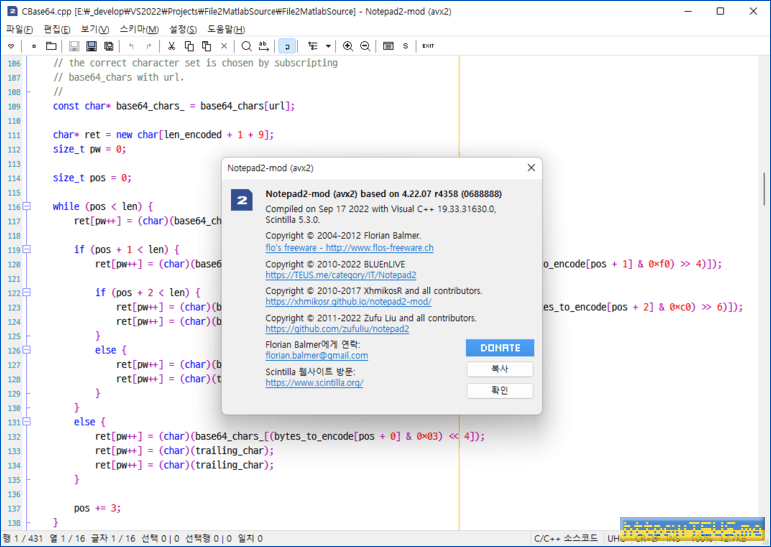Screen dimensions: 771x547
Task: Open Replace with the ab arrow icon
Action: [x=264, y=46]
